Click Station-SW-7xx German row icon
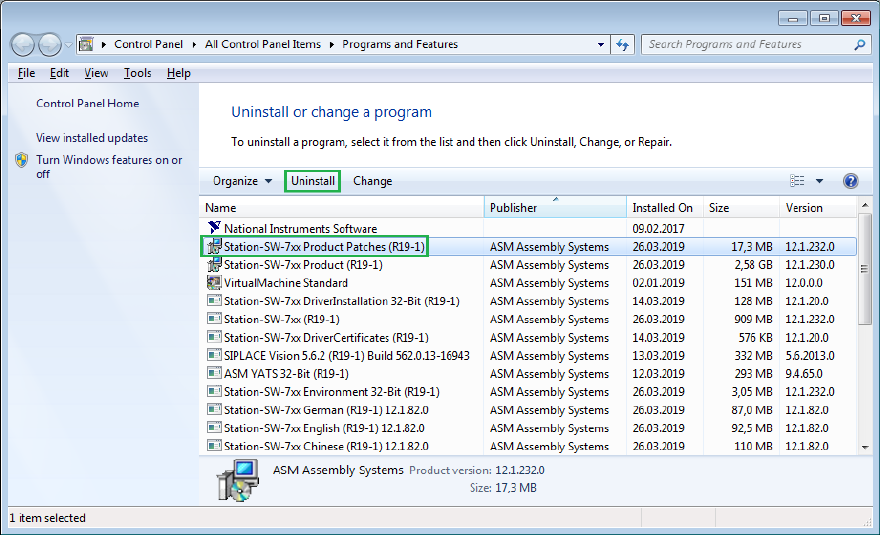The height and width of the screenshot is (535, 880). pyautogui.click(x=214, y=409)
